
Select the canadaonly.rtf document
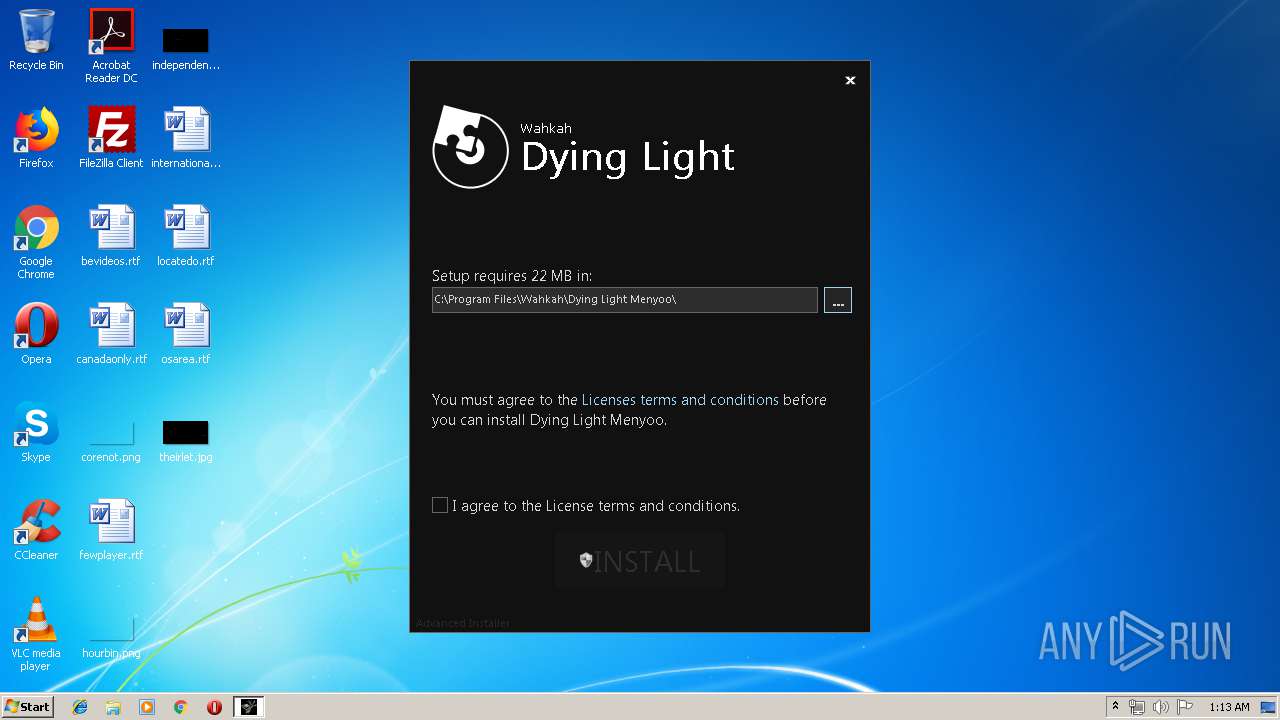pos(111,334)
